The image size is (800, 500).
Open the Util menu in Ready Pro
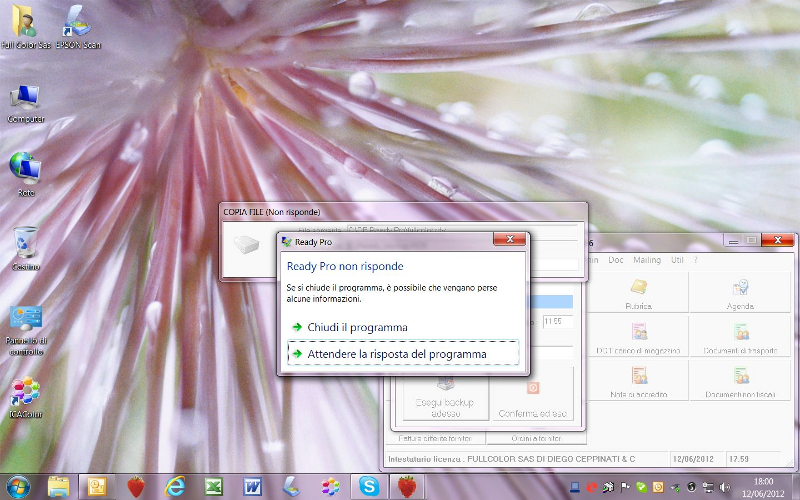click(677, 260)
